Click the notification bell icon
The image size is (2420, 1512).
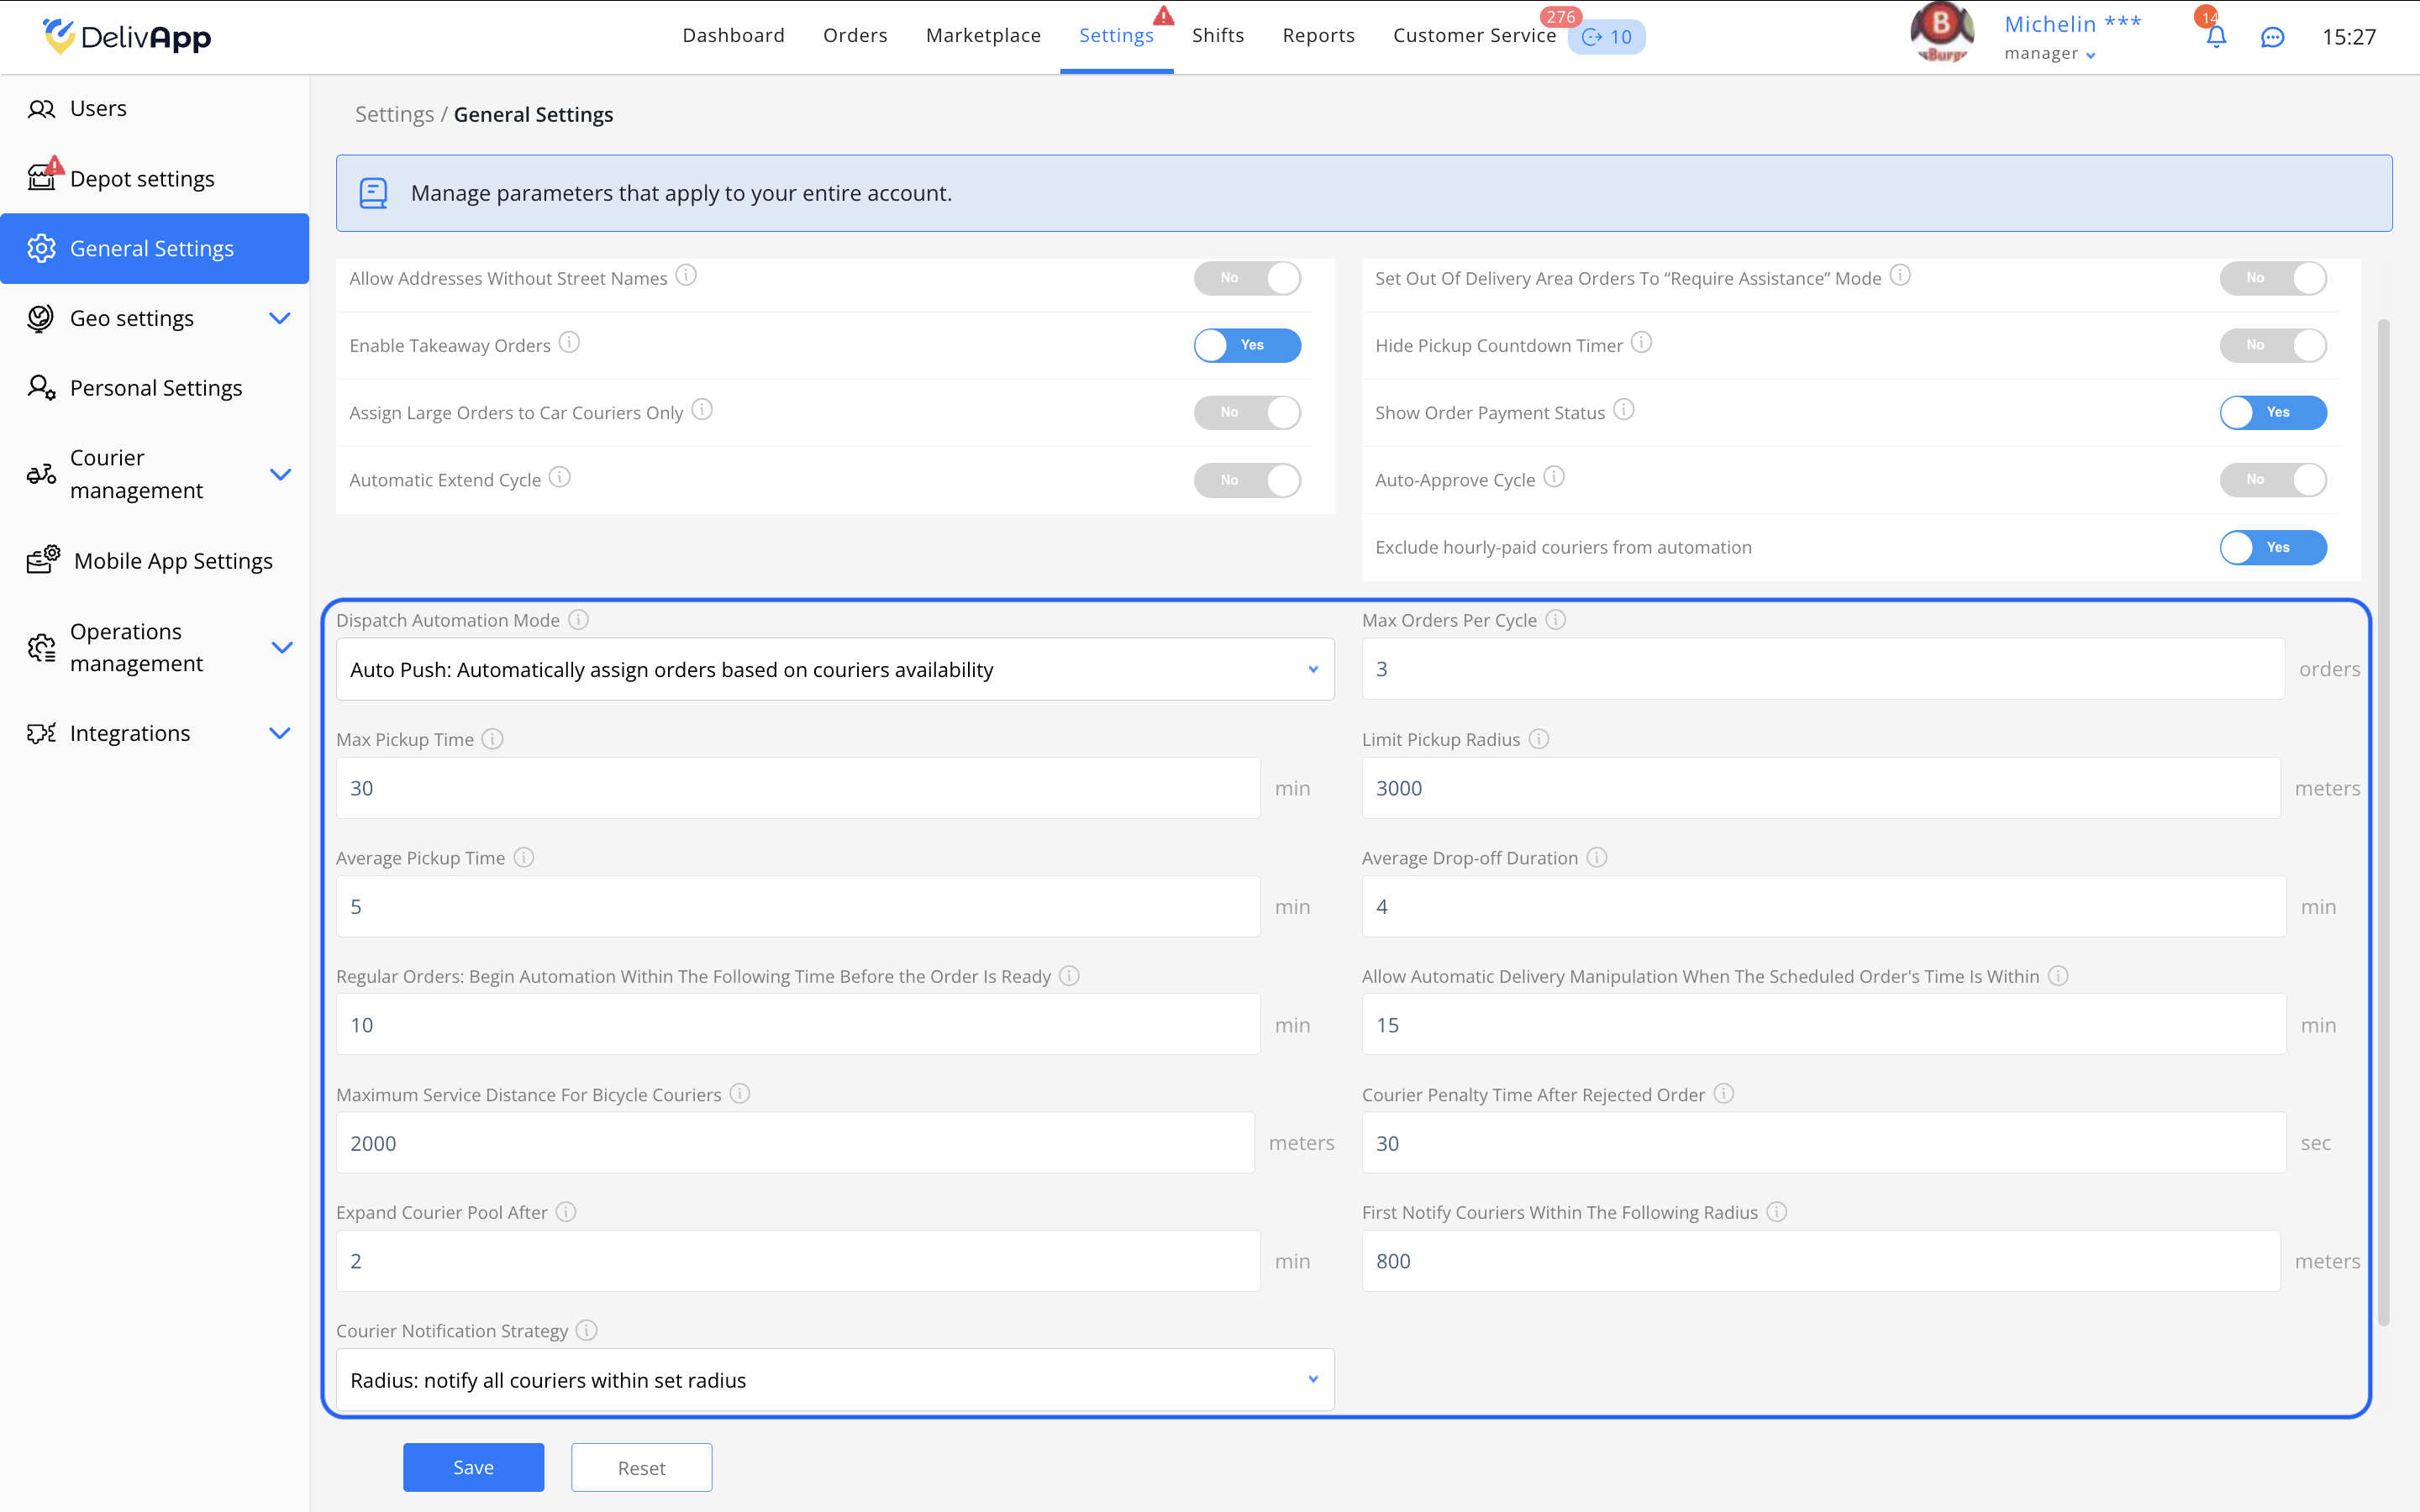click(x=2215, y=37)
